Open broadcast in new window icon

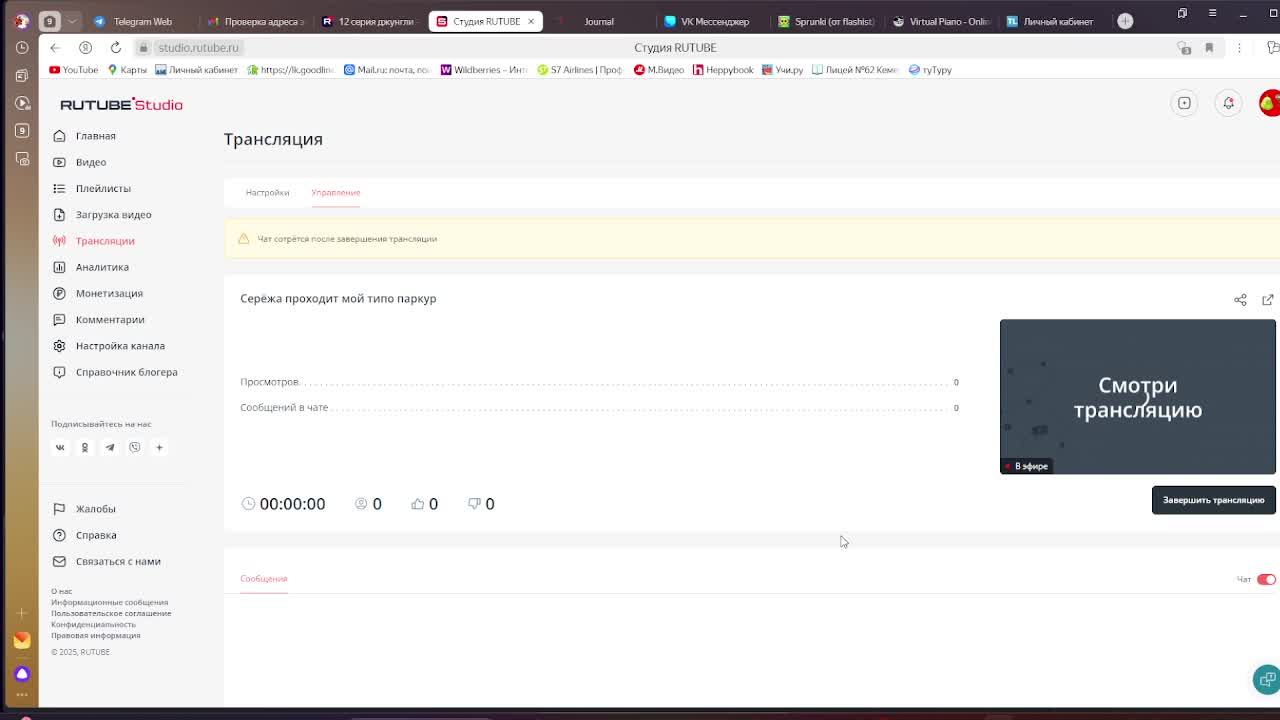tap(1267, 300)
